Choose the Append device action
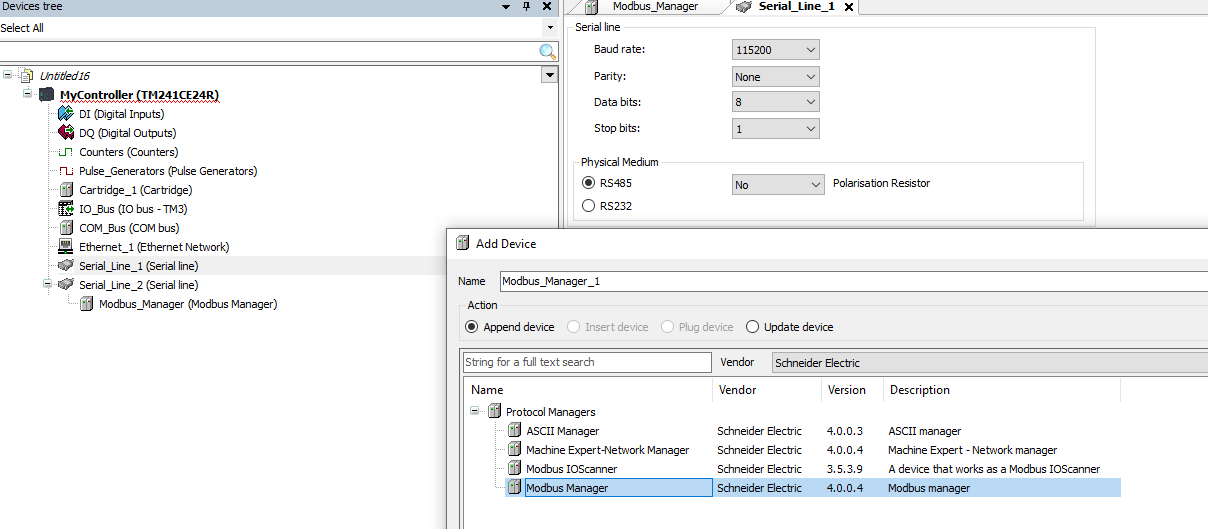 click(x=472, y=327)
